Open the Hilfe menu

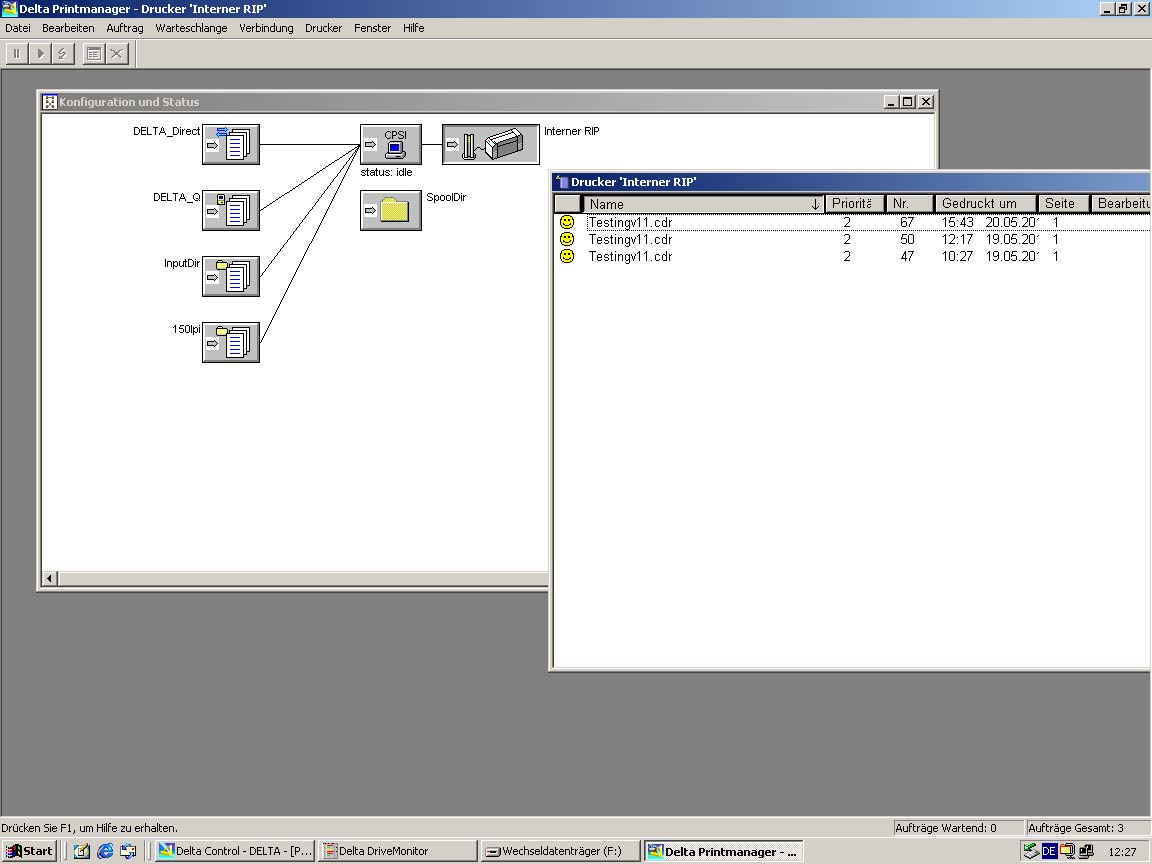pyautogui.click(x=414, y=28)
